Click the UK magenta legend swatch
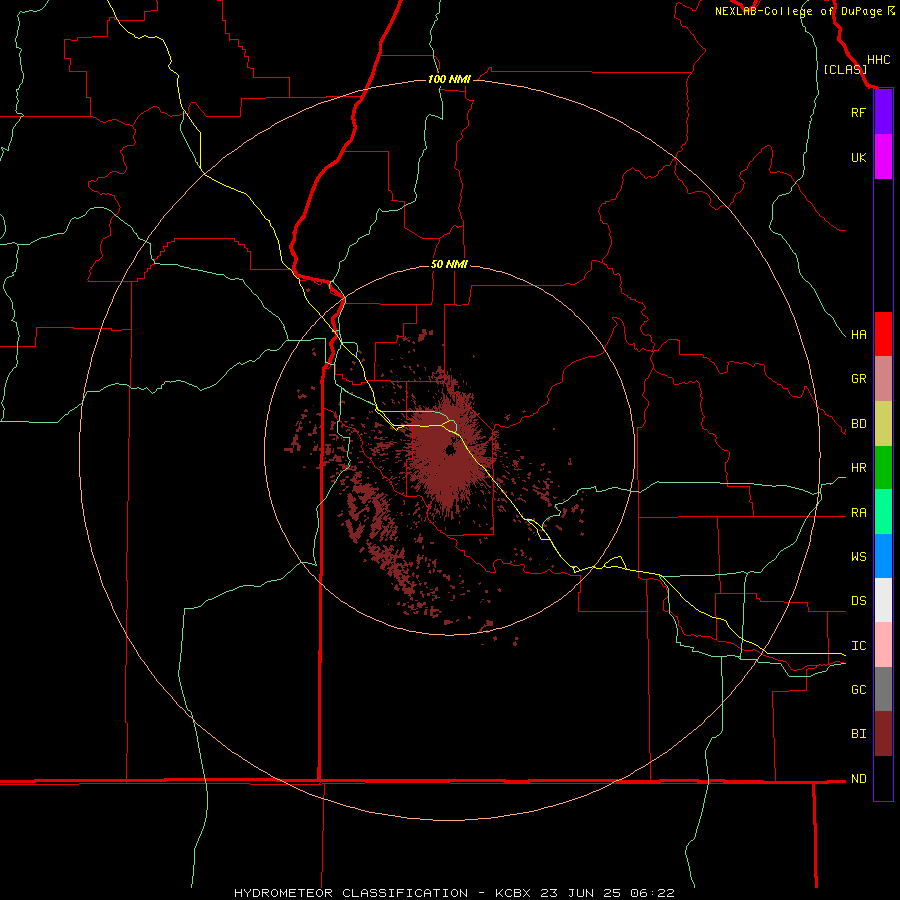 (x=883, y=157)
